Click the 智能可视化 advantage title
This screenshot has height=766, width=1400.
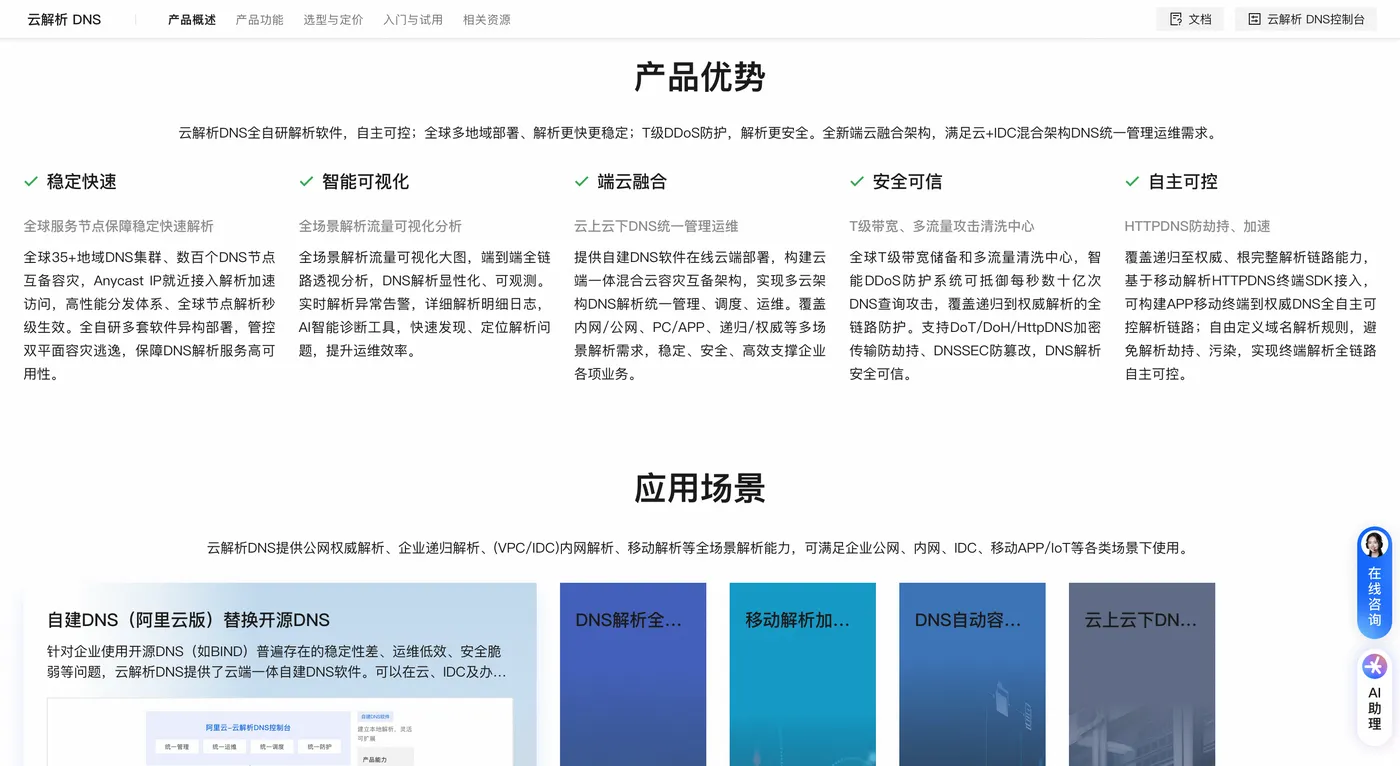click(x=365, y=181)
